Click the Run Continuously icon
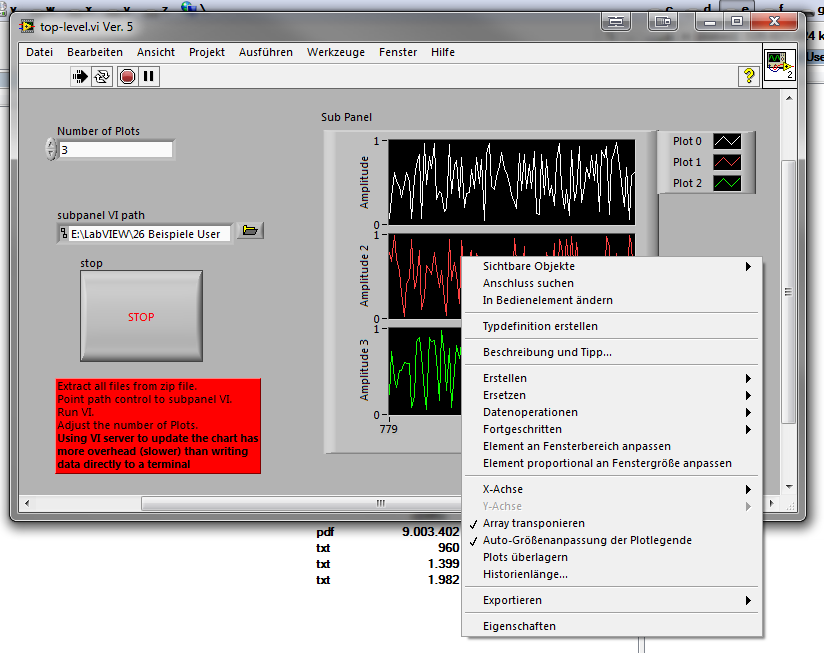This screenshot has width=824, height=653. click(x=103, y=76)
